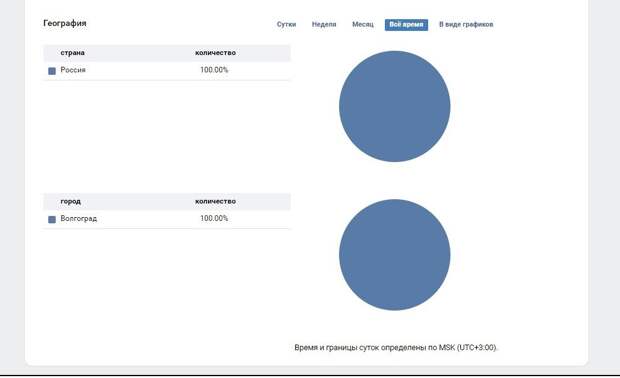Click the Волгоград color swatch
620x378 pixels.
52,219
